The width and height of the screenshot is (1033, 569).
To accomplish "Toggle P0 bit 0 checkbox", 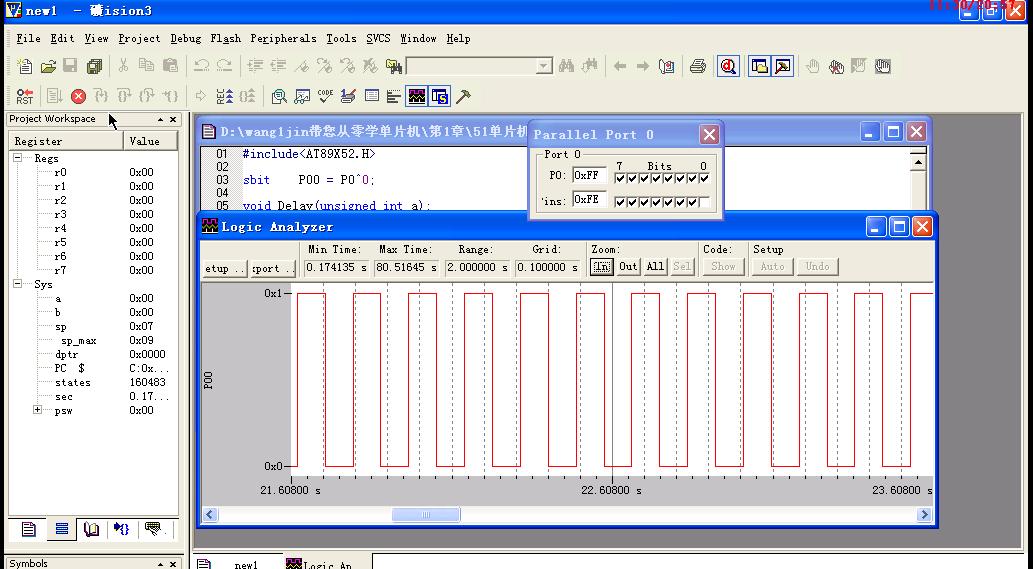I will (x=704, y=178).
